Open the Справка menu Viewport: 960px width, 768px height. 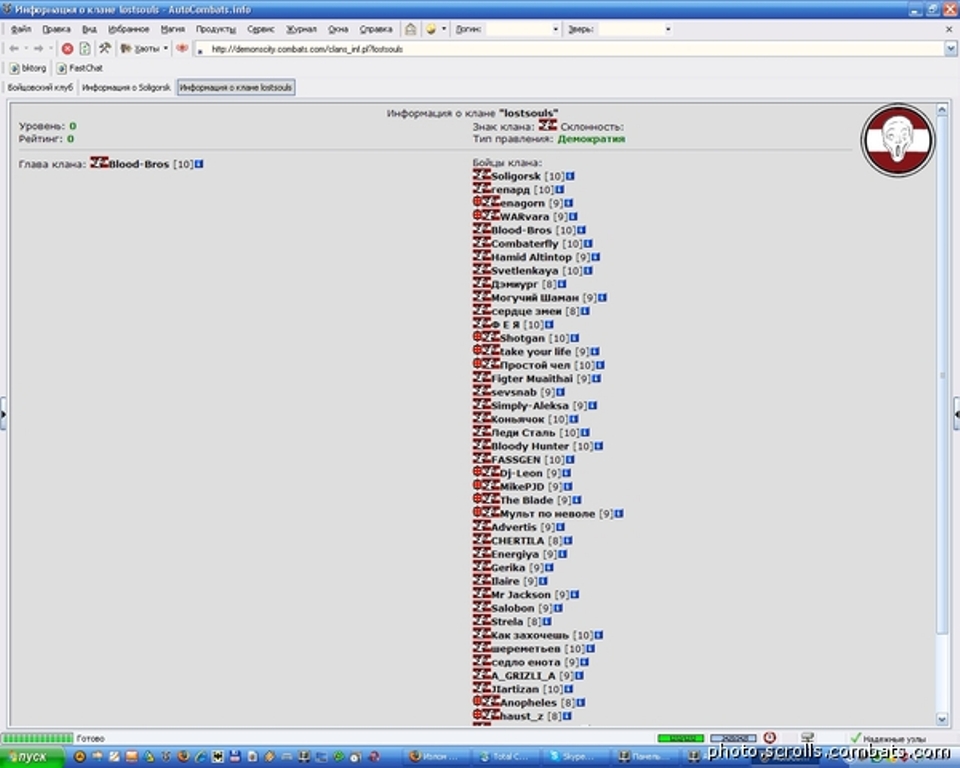(x=376, y=29)
